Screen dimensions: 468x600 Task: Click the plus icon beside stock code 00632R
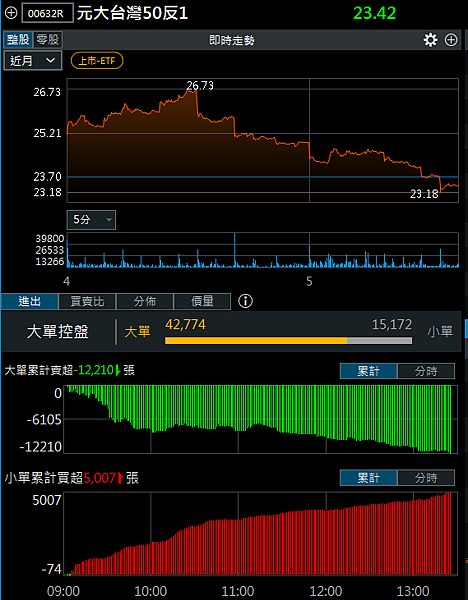click(11, 13)
